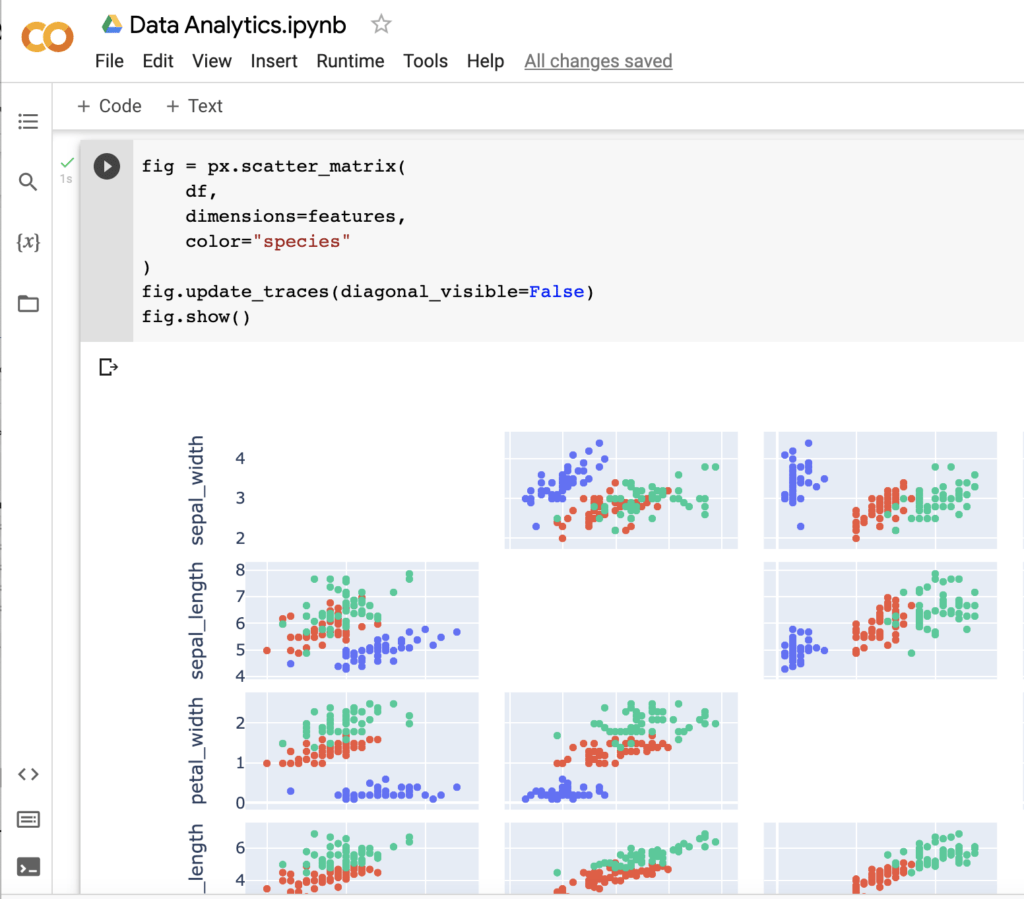The width and height of the screenshot is (1024, 899).
Task: Click 'All changes saved' to view revisions
Action: pos(598,61)
